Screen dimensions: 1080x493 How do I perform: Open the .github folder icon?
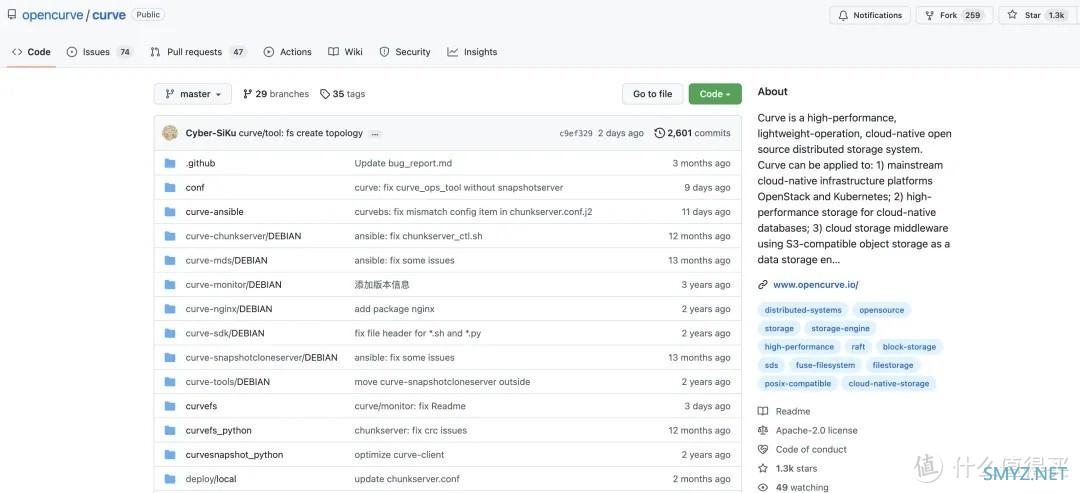pyautogui.click(x=170, y=163)
